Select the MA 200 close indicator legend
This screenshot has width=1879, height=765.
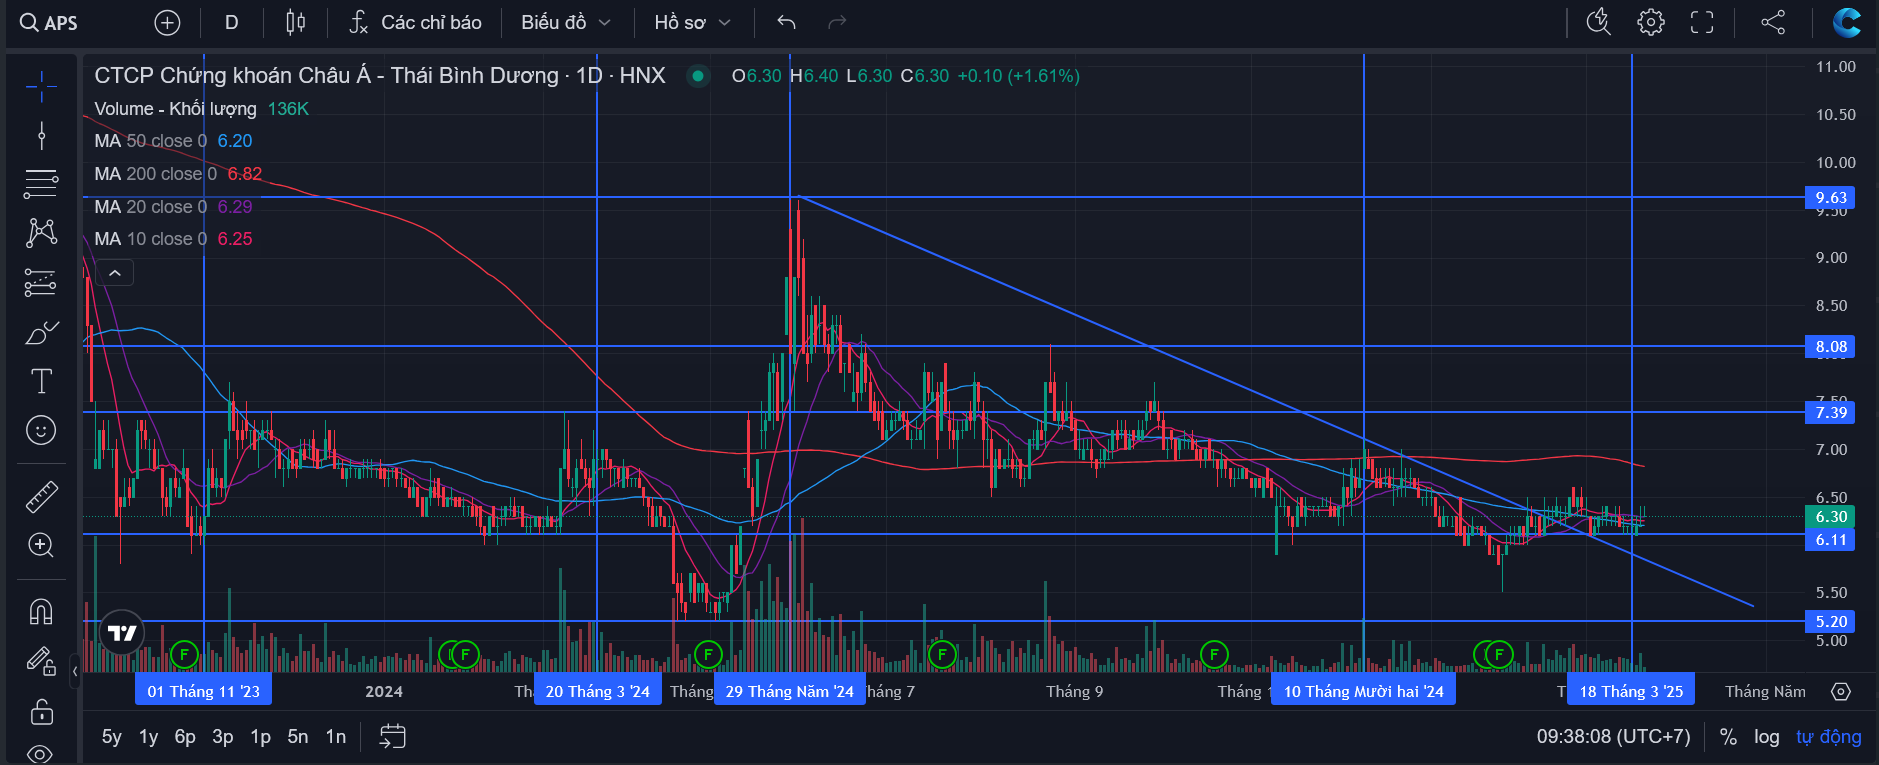point(178,174)
